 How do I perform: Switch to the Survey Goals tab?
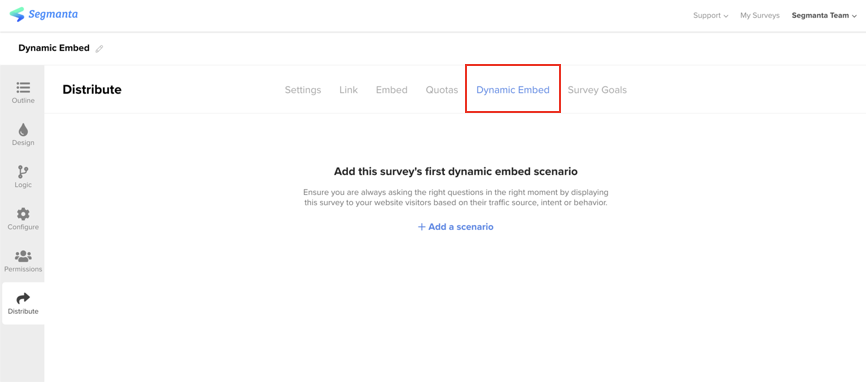tap(597, 90)
